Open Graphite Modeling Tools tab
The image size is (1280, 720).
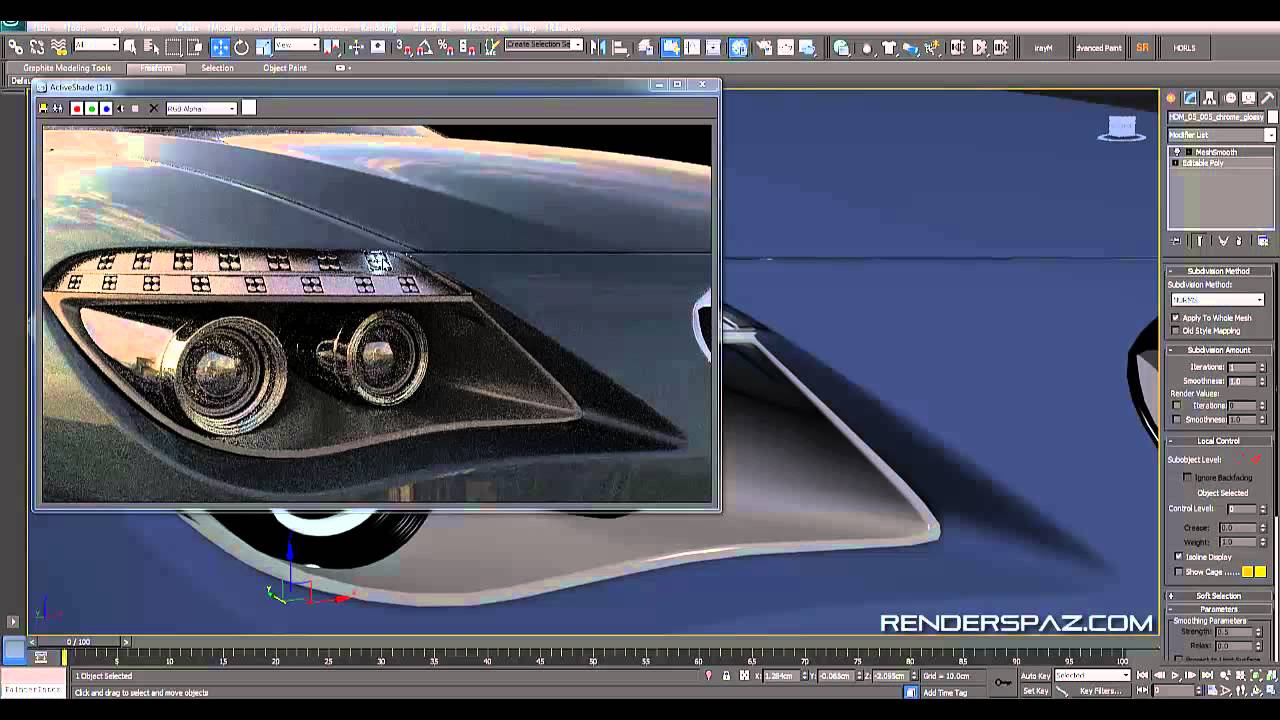pyautogui.click(x=67, y=68)
